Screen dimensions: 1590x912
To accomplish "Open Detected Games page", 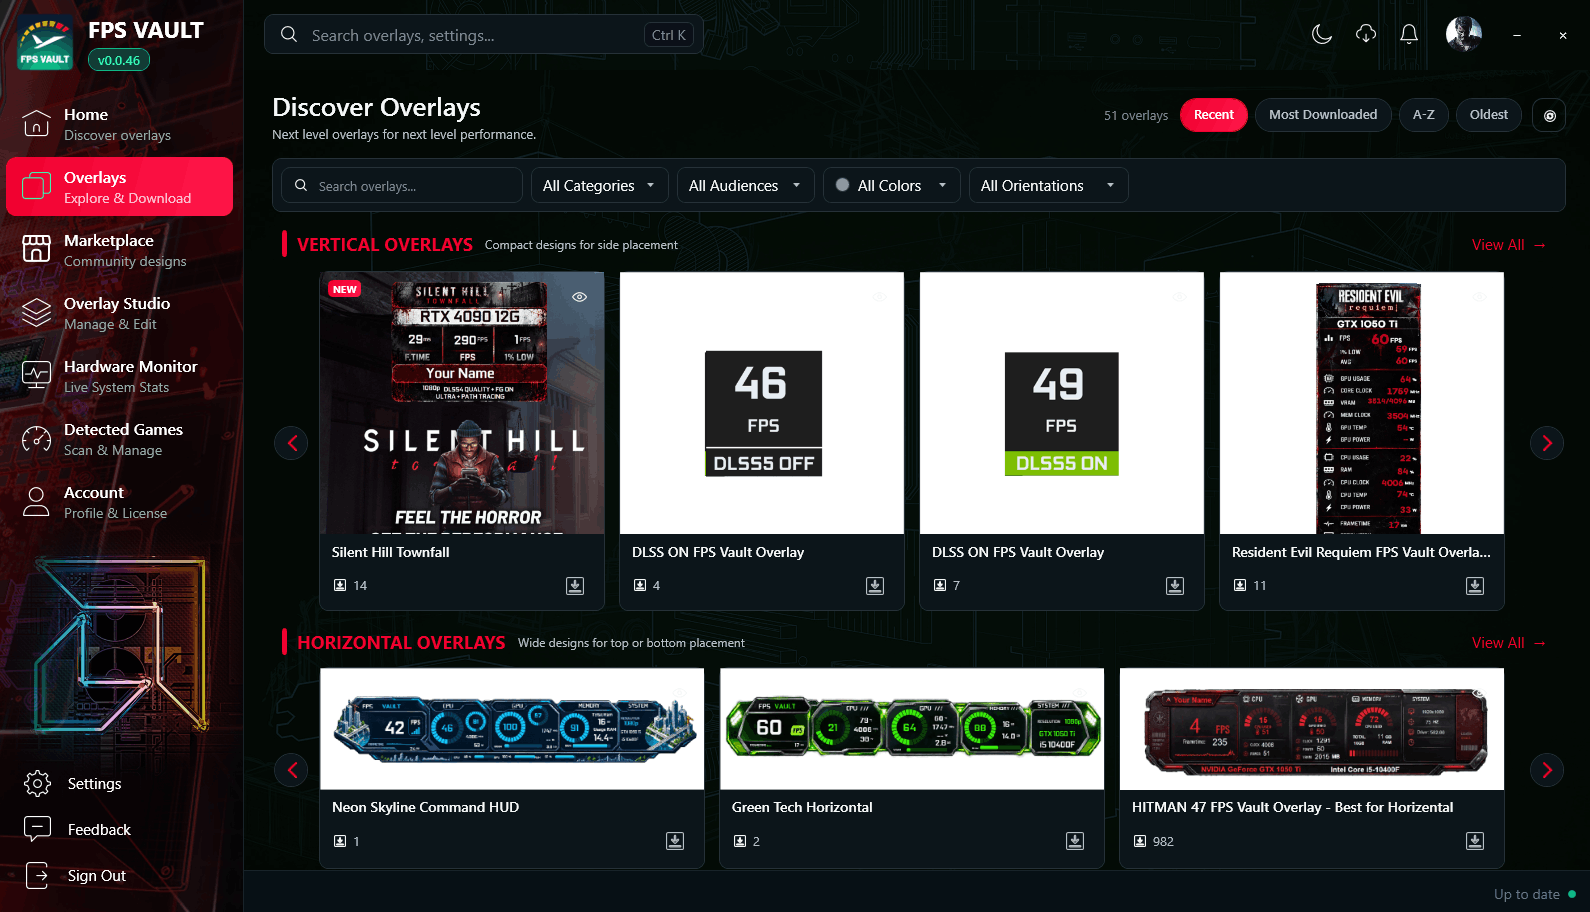I will pos(120,439).
